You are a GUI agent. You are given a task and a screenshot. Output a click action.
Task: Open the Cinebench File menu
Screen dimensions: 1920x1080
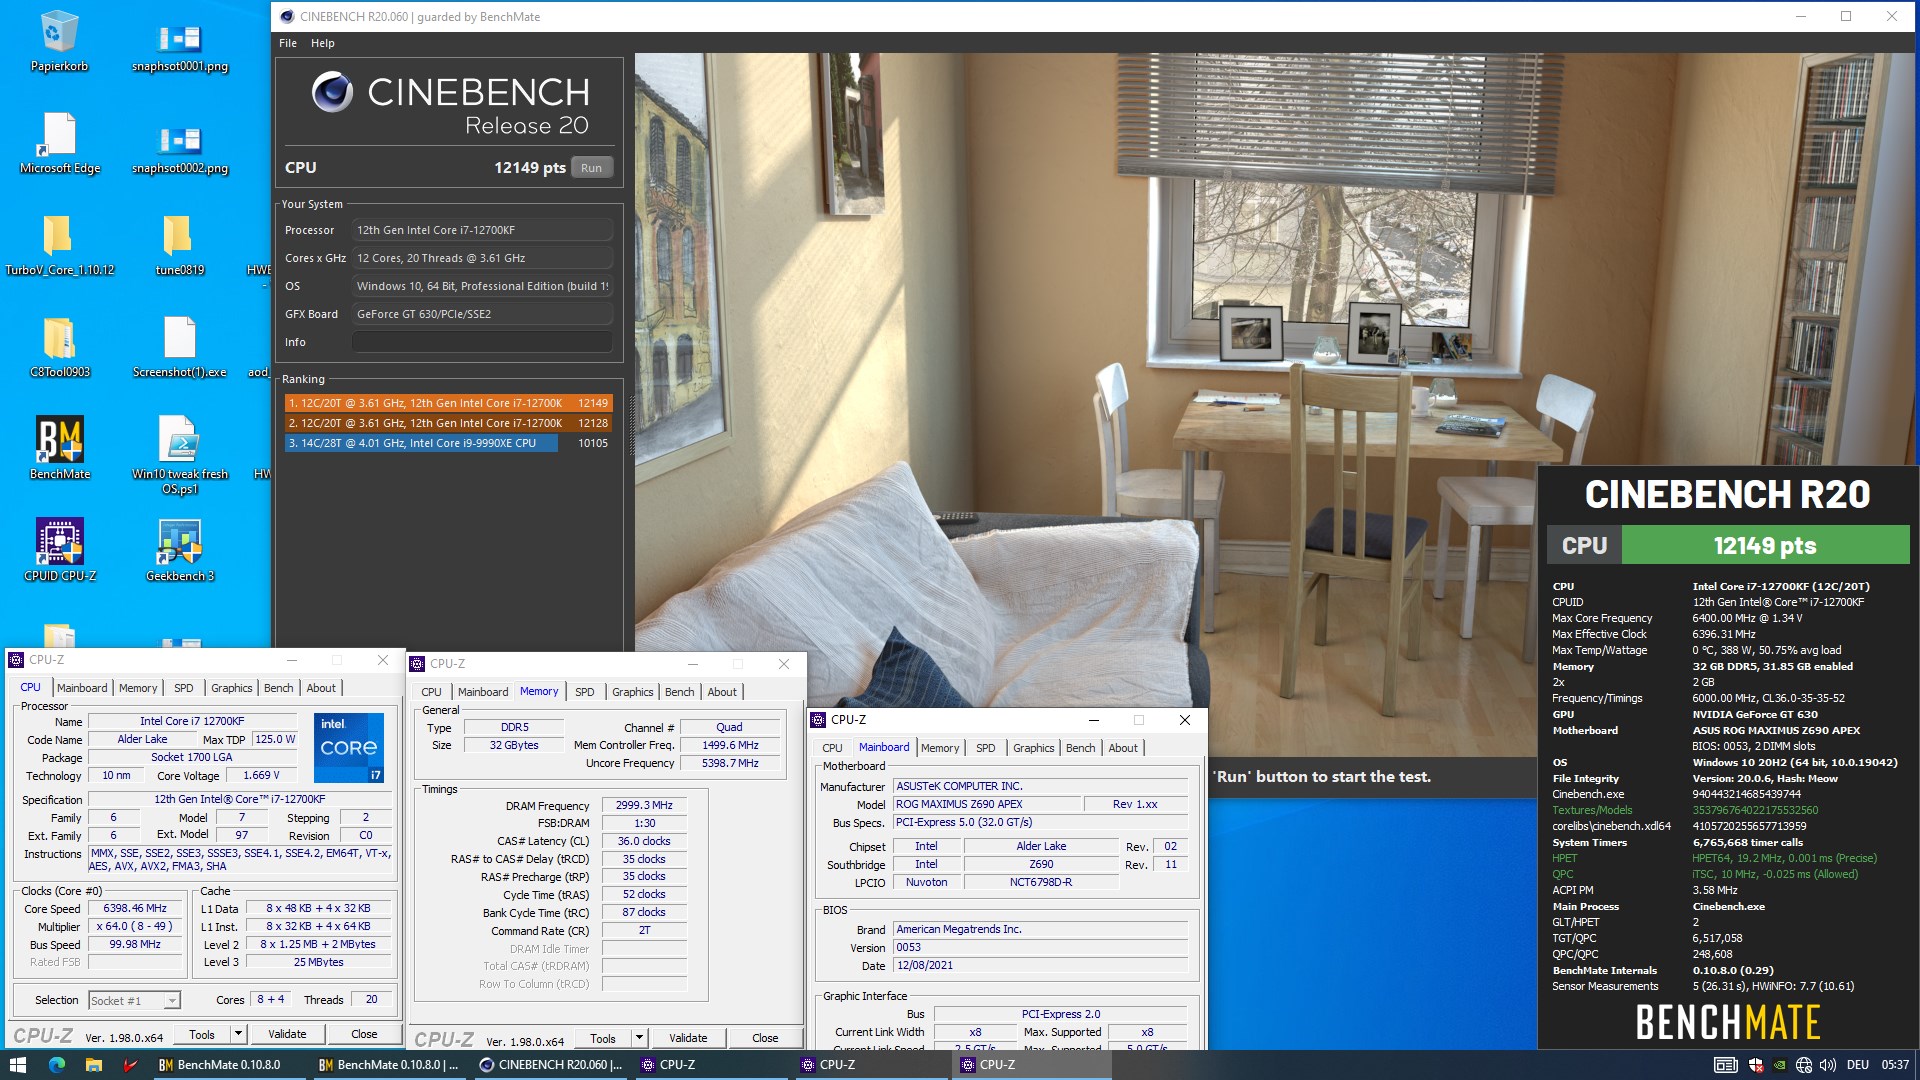coord(288,43)
